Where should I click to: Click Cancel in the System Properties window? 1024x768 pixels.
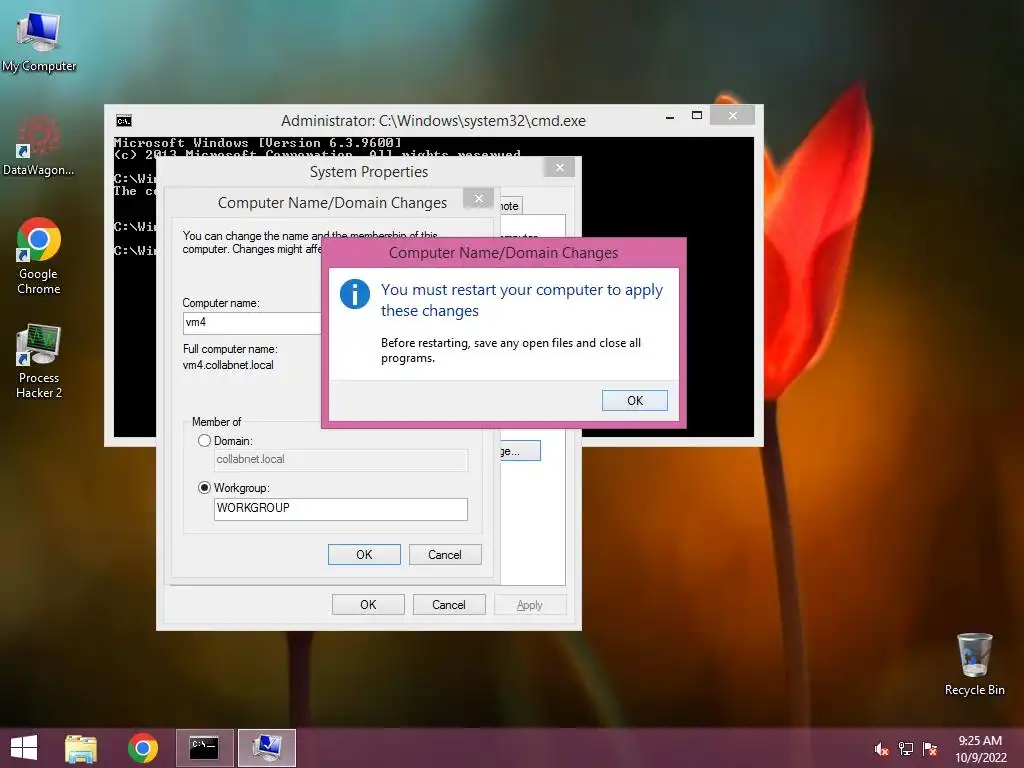[x=449, y=605]
